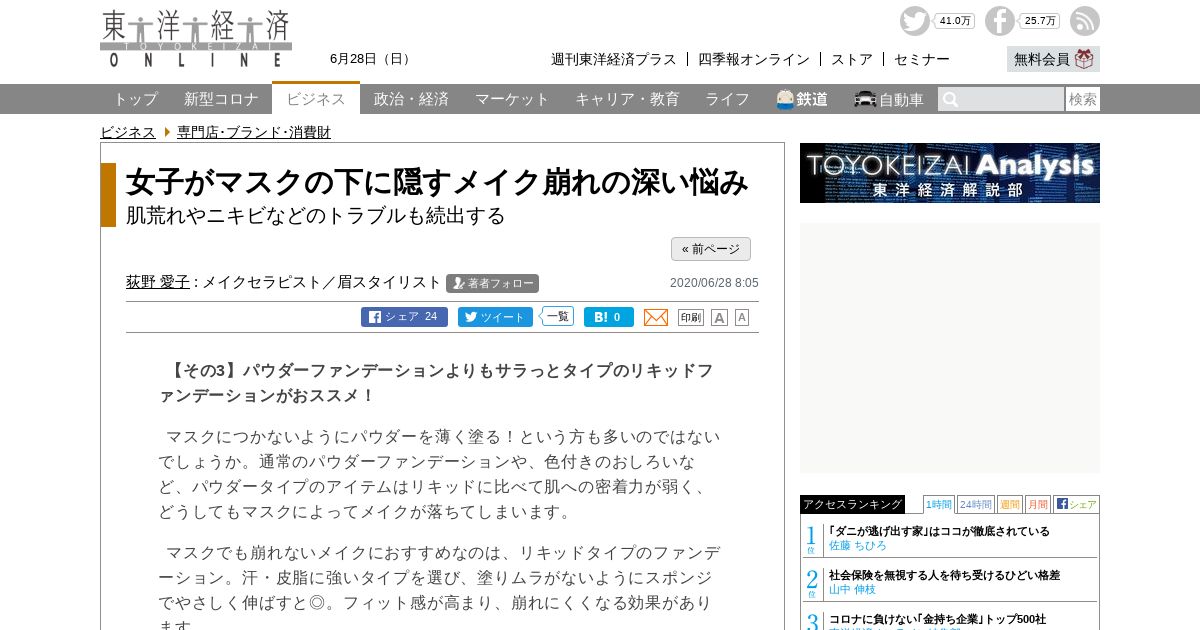Click the 41.0万 Twitter follower count

click(955, 21)
